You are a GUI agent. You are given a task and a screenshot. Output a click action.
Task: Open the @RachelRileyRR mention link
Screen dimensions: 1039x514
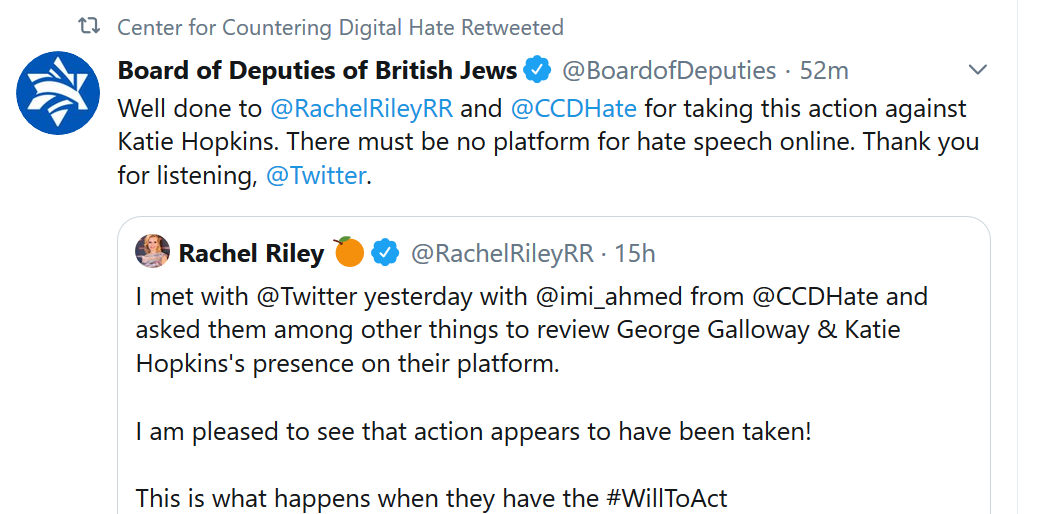[x=362, y=108]
